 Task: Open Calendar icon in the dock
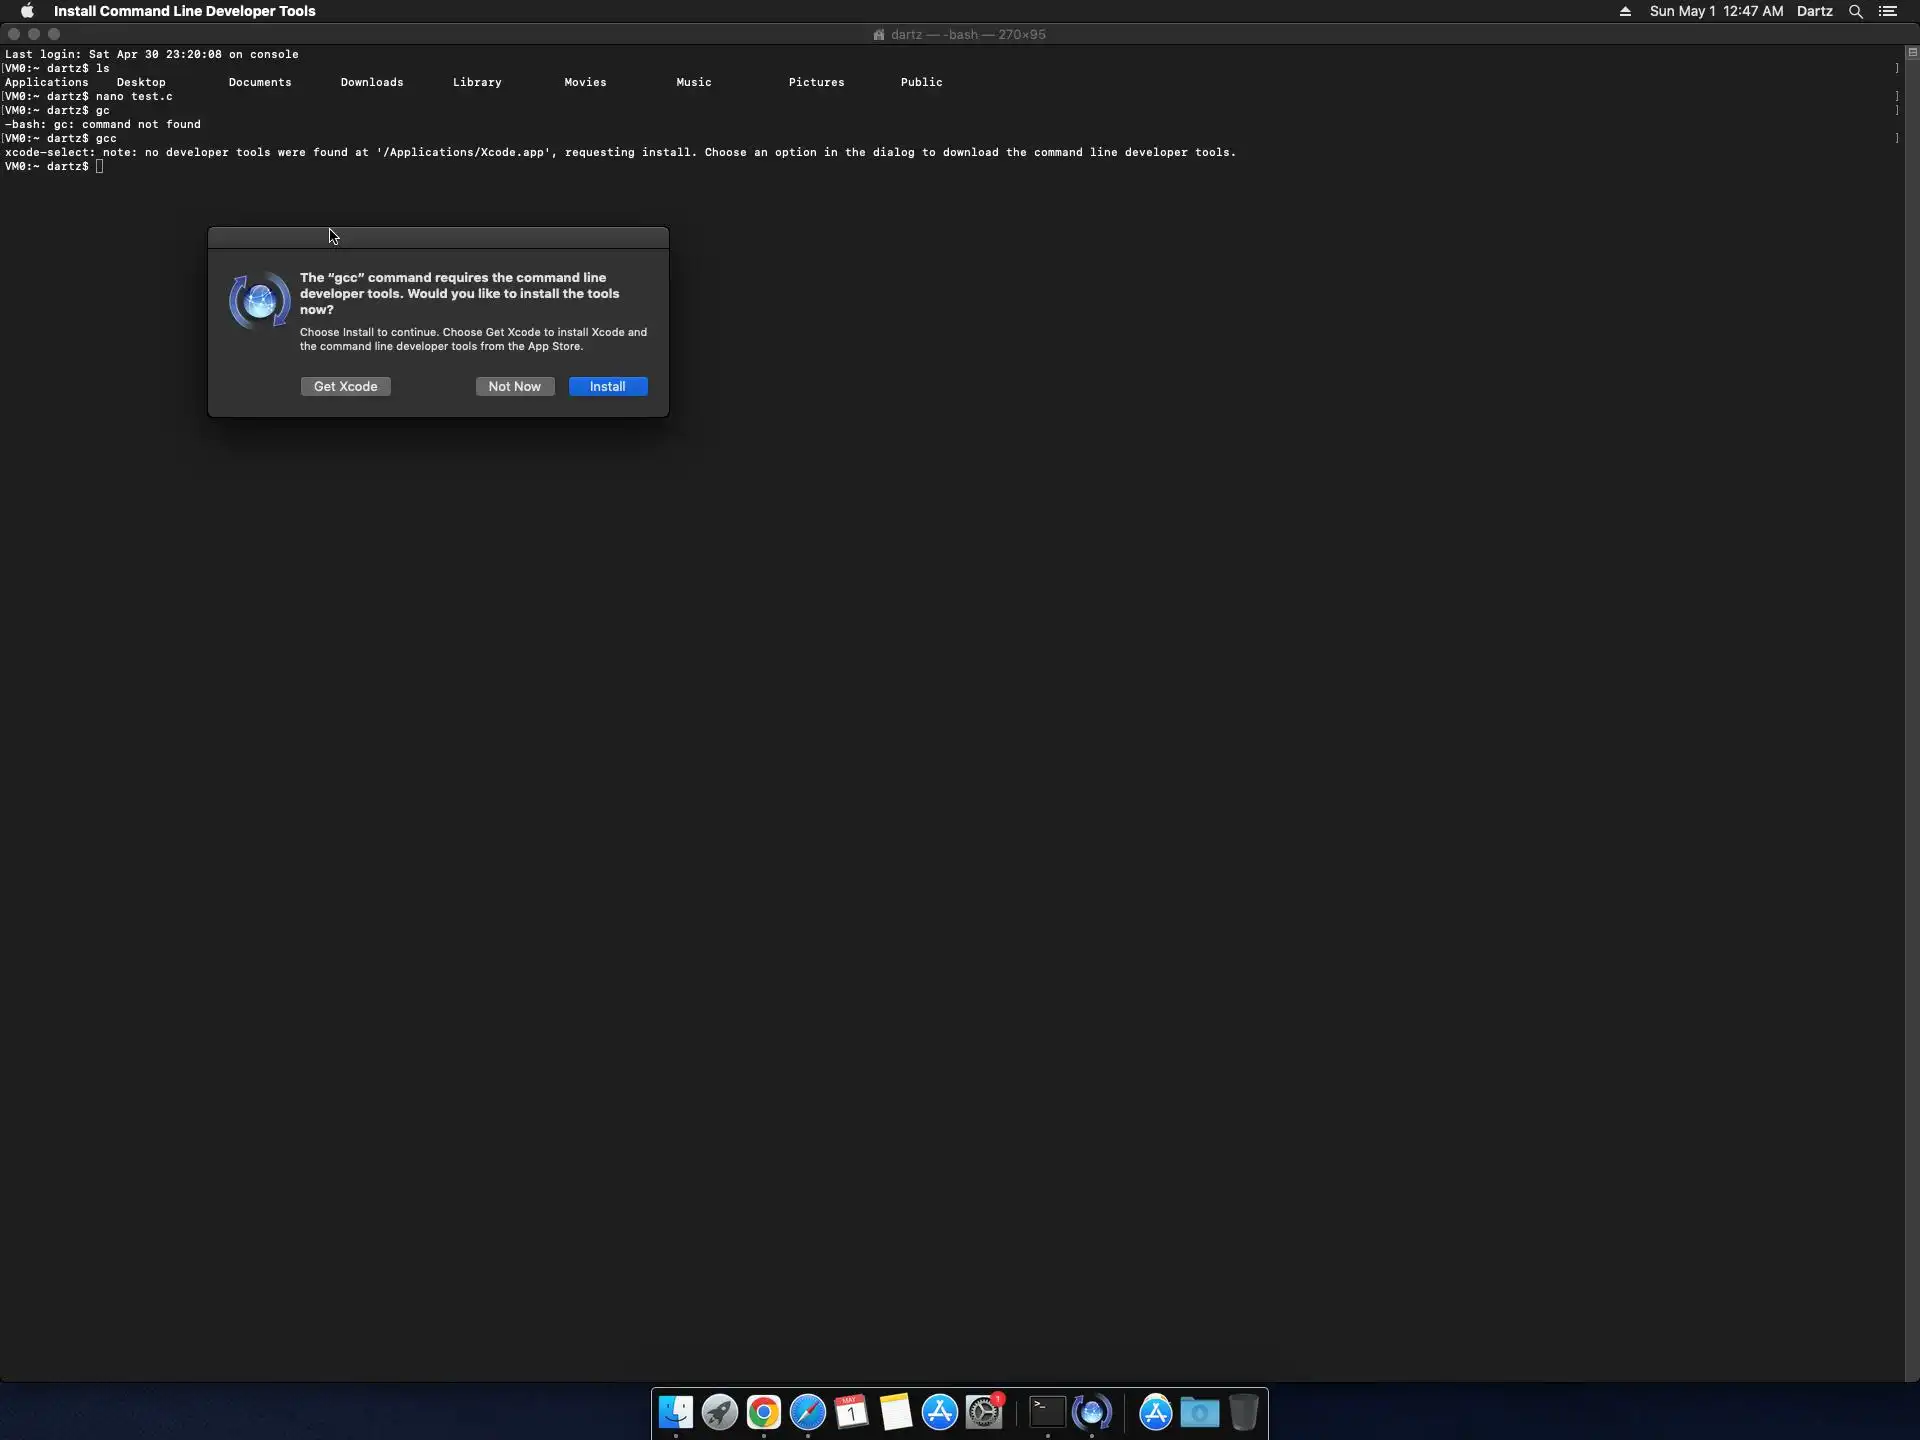pos(852,1412)
